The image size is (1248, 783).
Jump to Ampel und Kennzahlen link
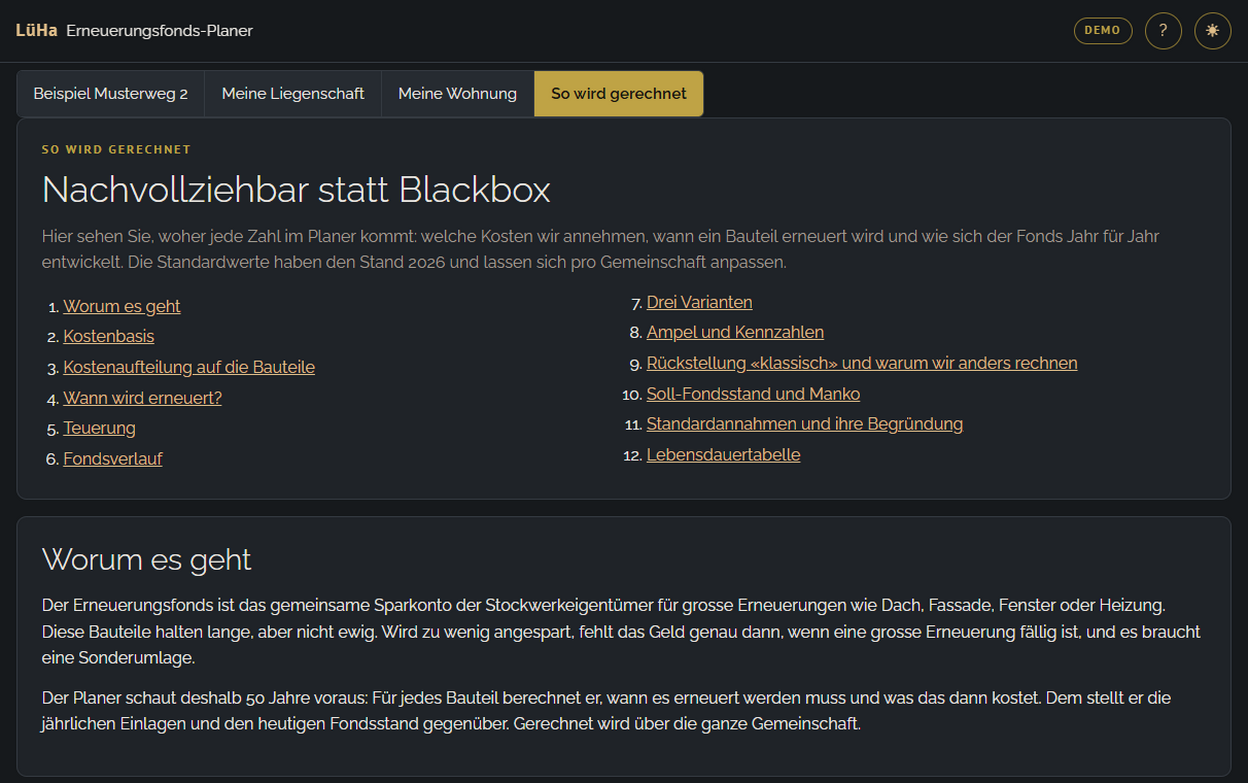[736, 332]
